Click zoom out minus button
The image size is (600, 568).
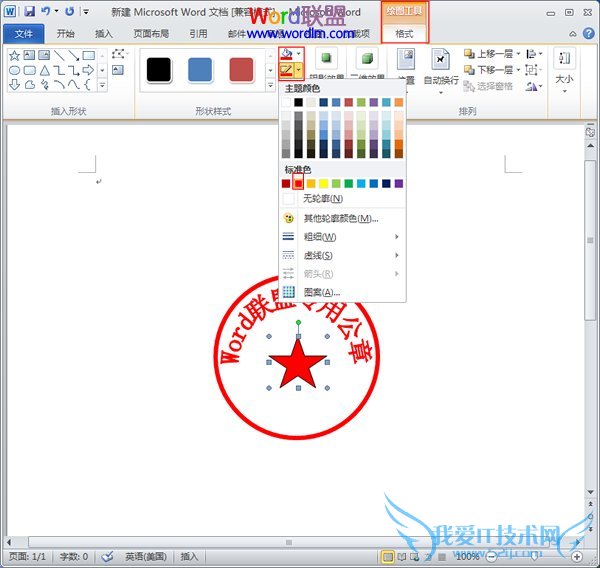click(493, 557)
